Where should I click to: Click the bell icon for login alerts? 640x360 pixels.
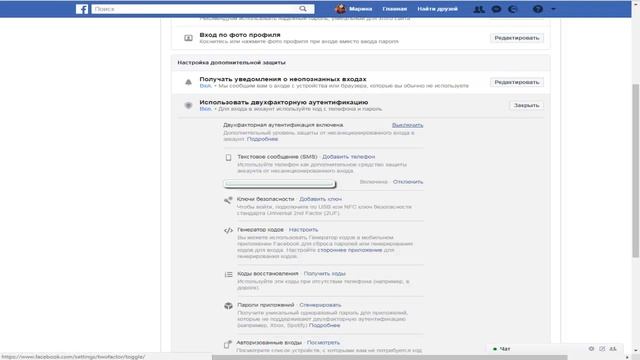188,82
